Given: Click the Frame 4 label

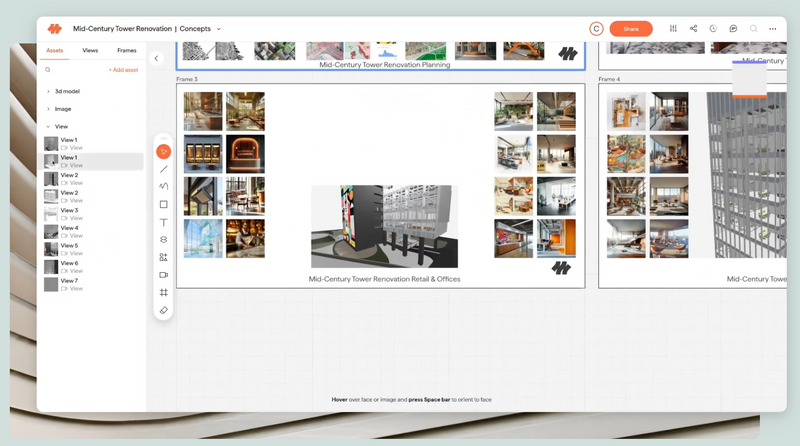Looking at the screenshot, I should 609,79.
